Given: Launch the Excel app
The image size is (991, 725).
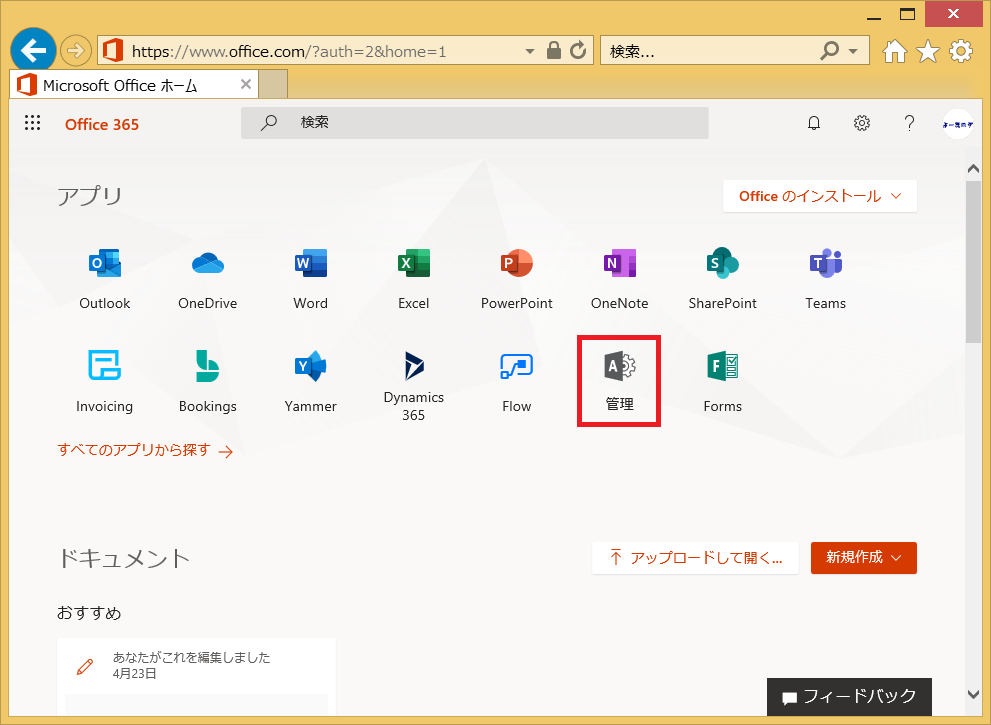Looking at the screenshot, I should click(x=413, y=278).
